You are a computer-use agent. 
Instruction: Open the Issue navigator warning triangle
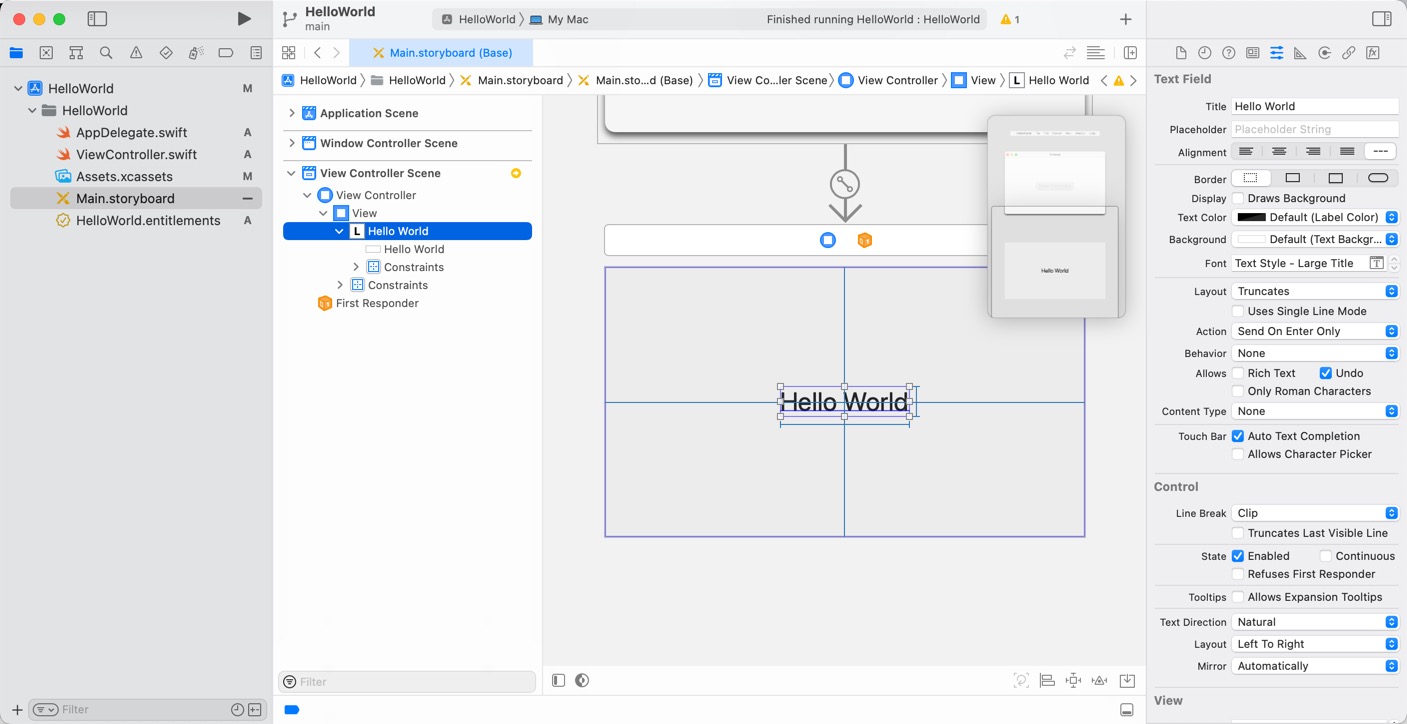pyautogui.click(x=136, y=53)
